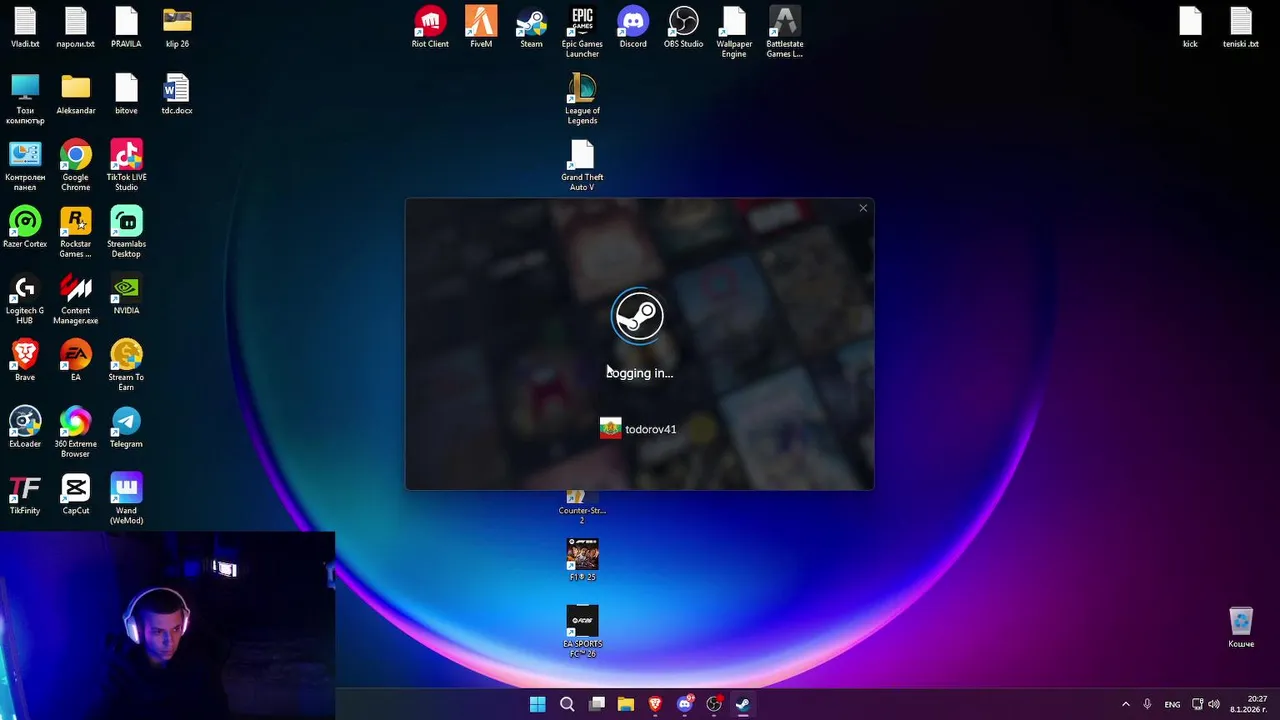1280x720 pixels.
Task: Switch to Discord in the taskbar
Action: coord(685,704)
